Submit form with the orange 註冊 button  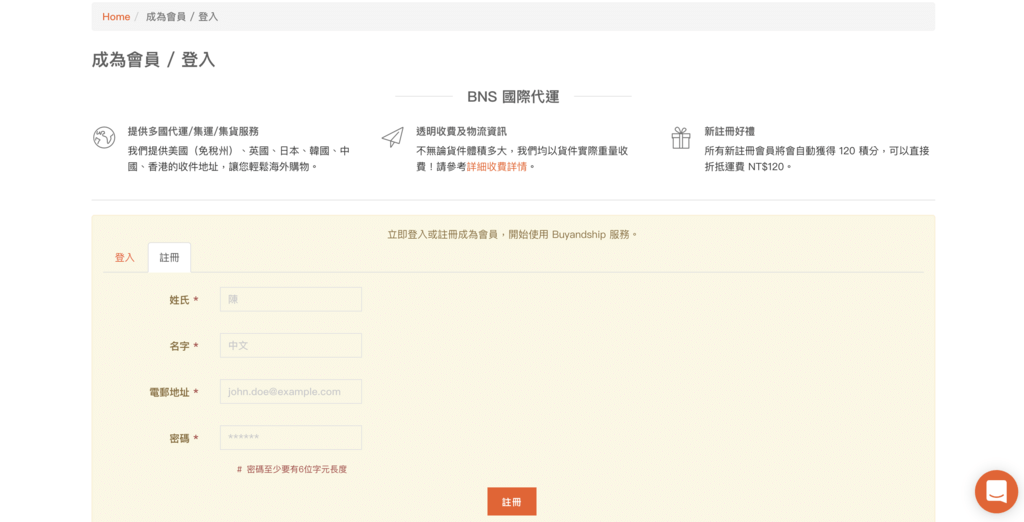coord(512,502)
